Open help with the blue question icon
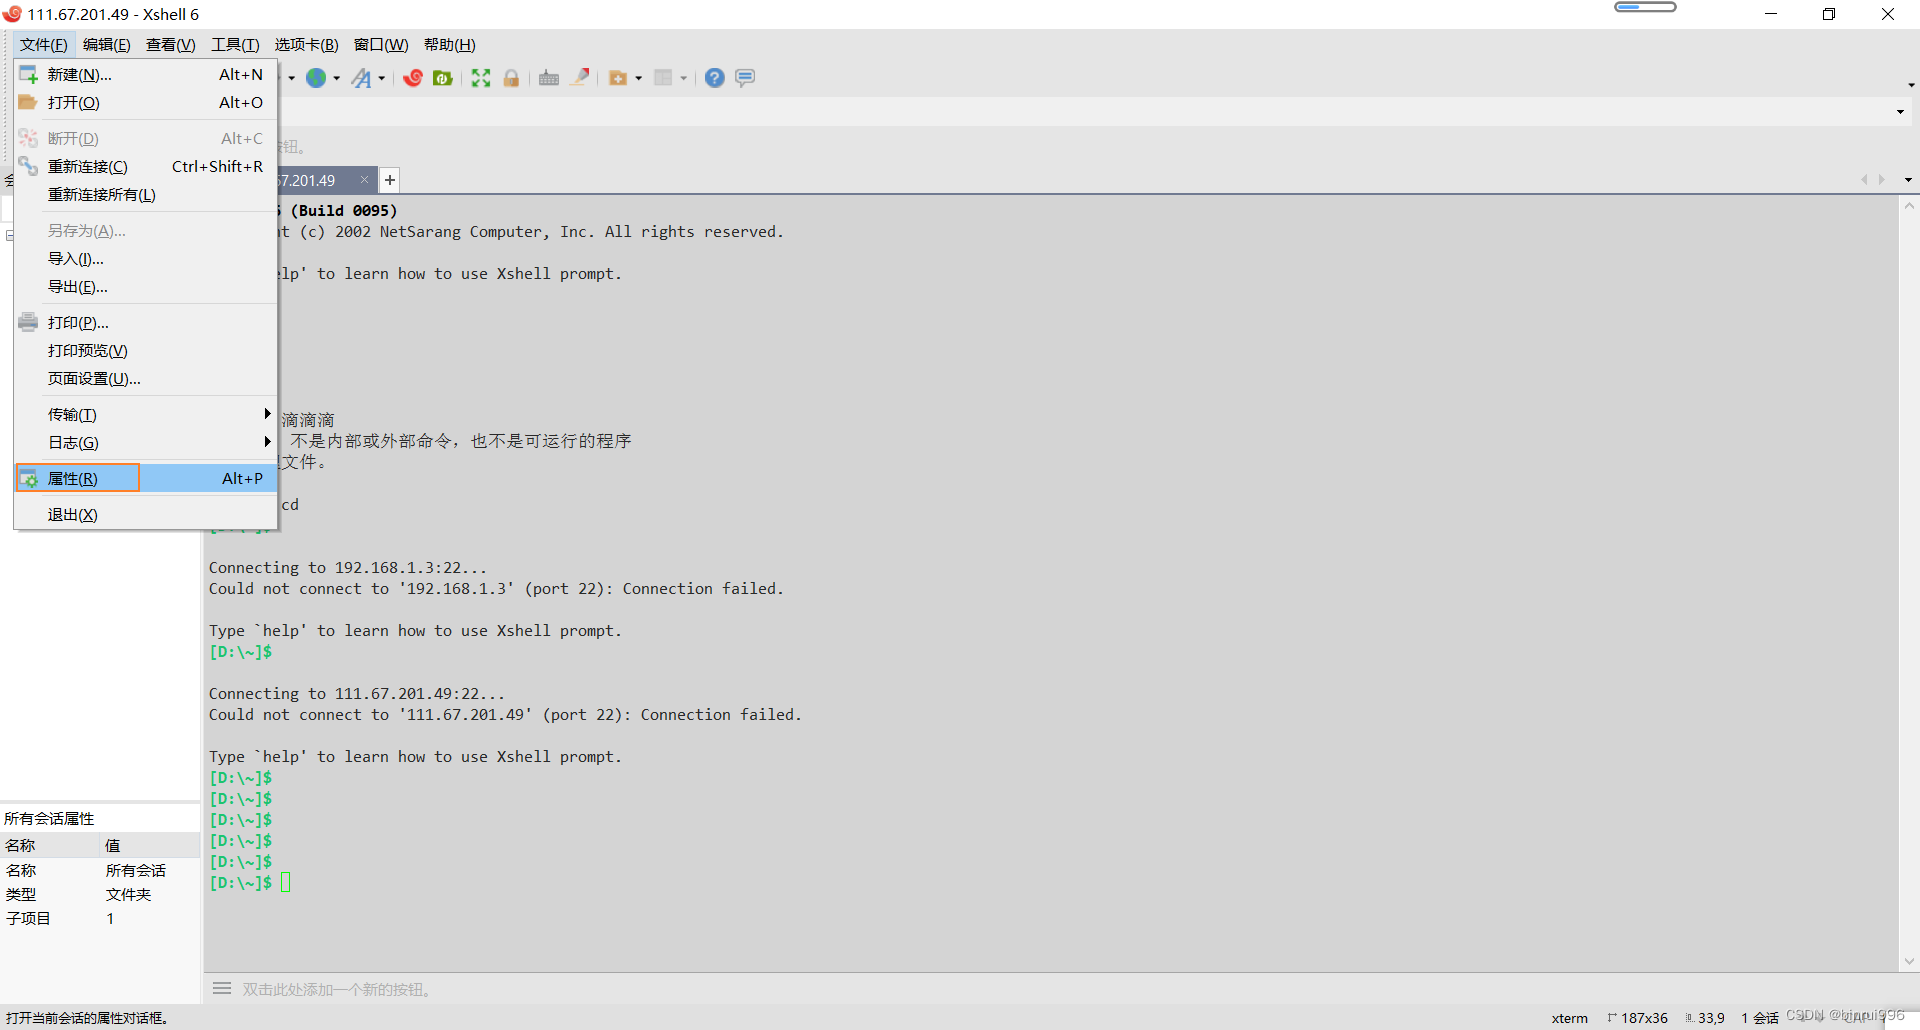Screen dimensions: 1920x1030 point(714,78)
